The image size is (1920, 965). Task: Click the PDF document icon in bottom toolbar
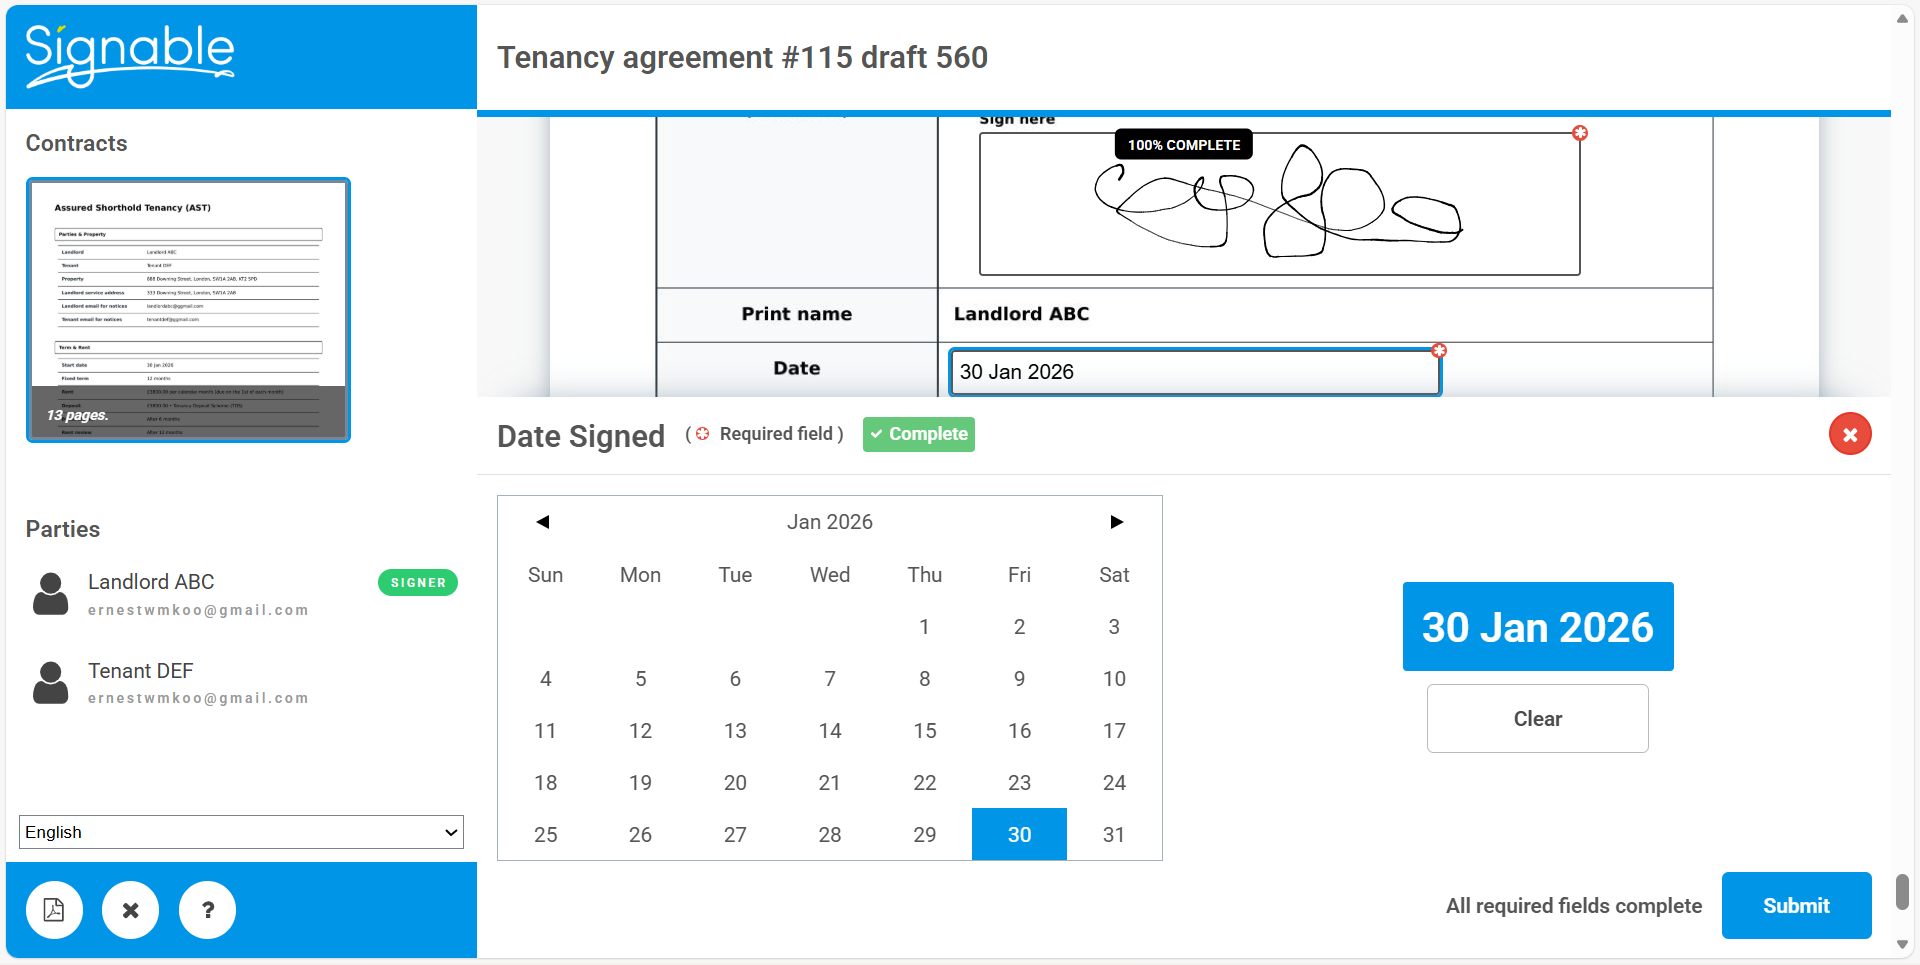(54, 910)
